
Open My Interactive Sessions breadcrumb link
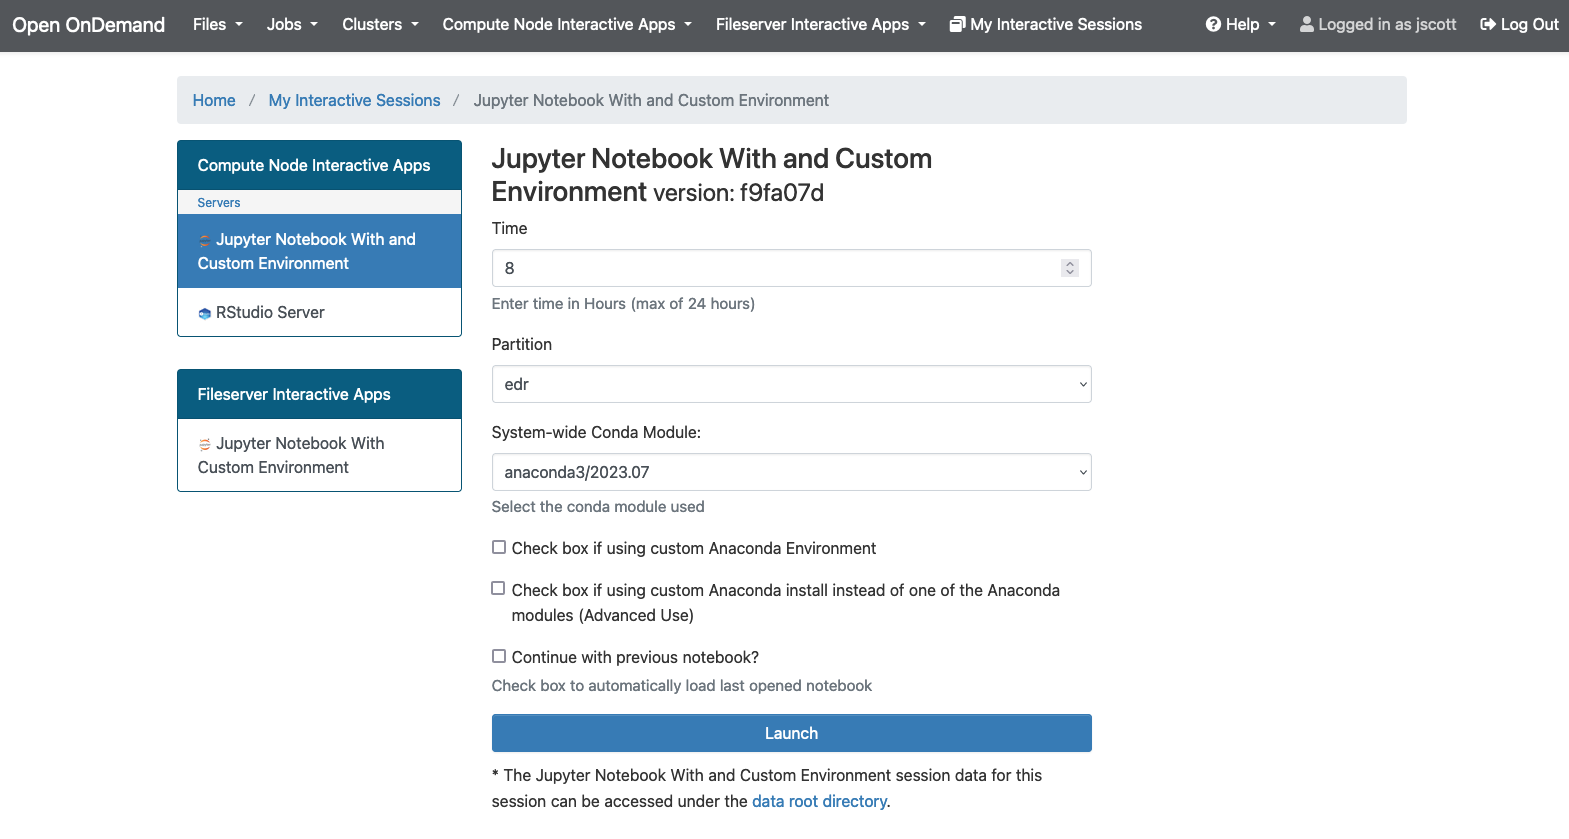tap(354, 100)
